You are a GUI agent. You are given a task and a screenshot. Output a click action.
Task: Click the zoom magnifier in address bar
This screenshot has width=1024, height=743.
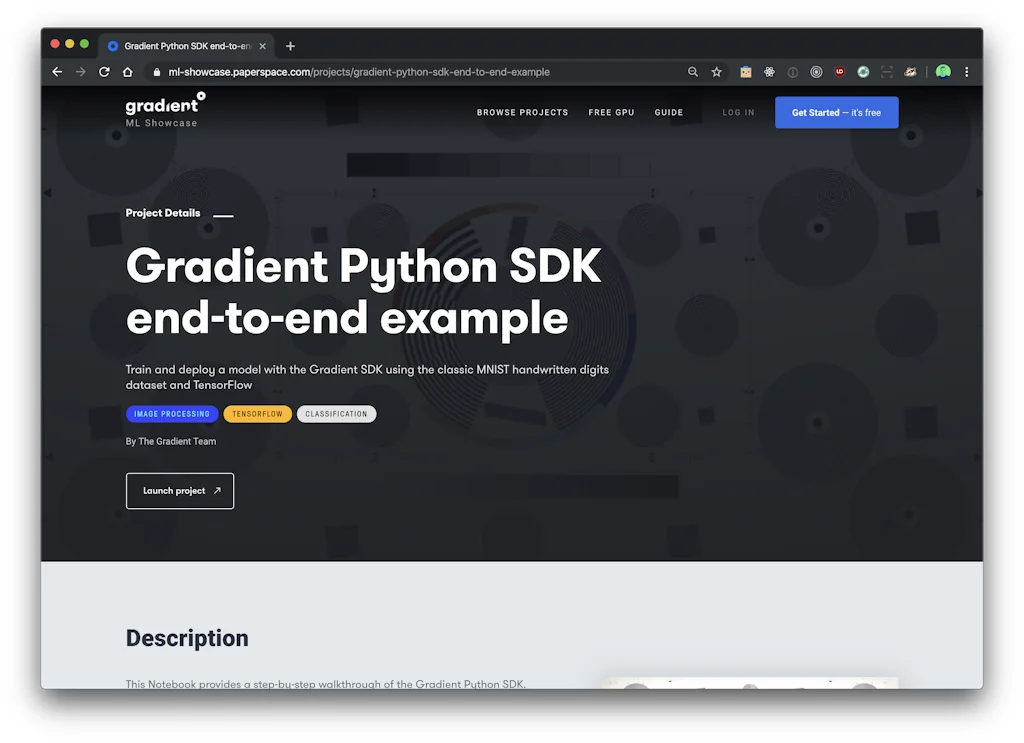coord(693,72)
